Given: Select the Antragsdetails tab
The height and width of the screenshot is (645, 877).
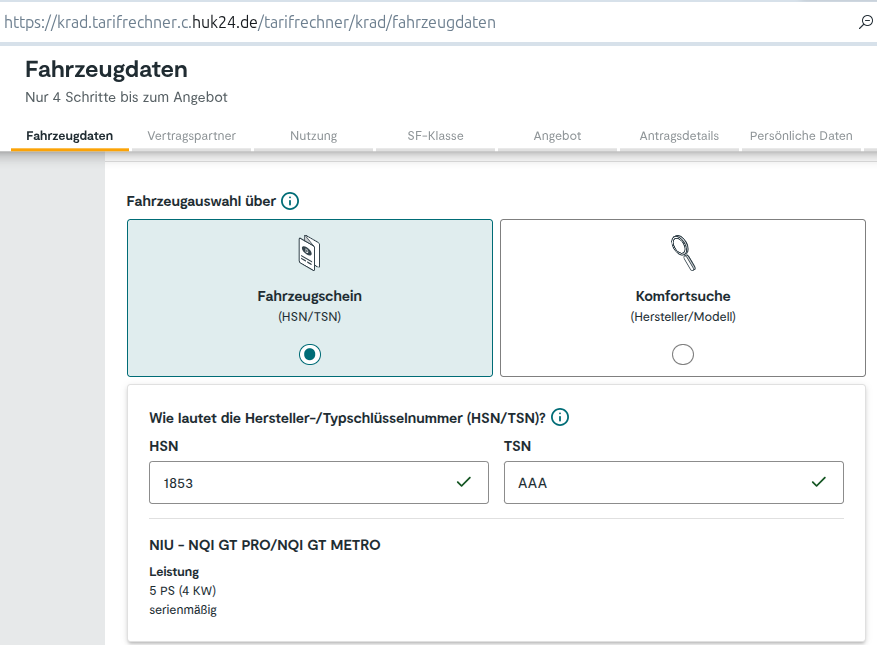Looking at the screenshot, I should tap(679, 136).
